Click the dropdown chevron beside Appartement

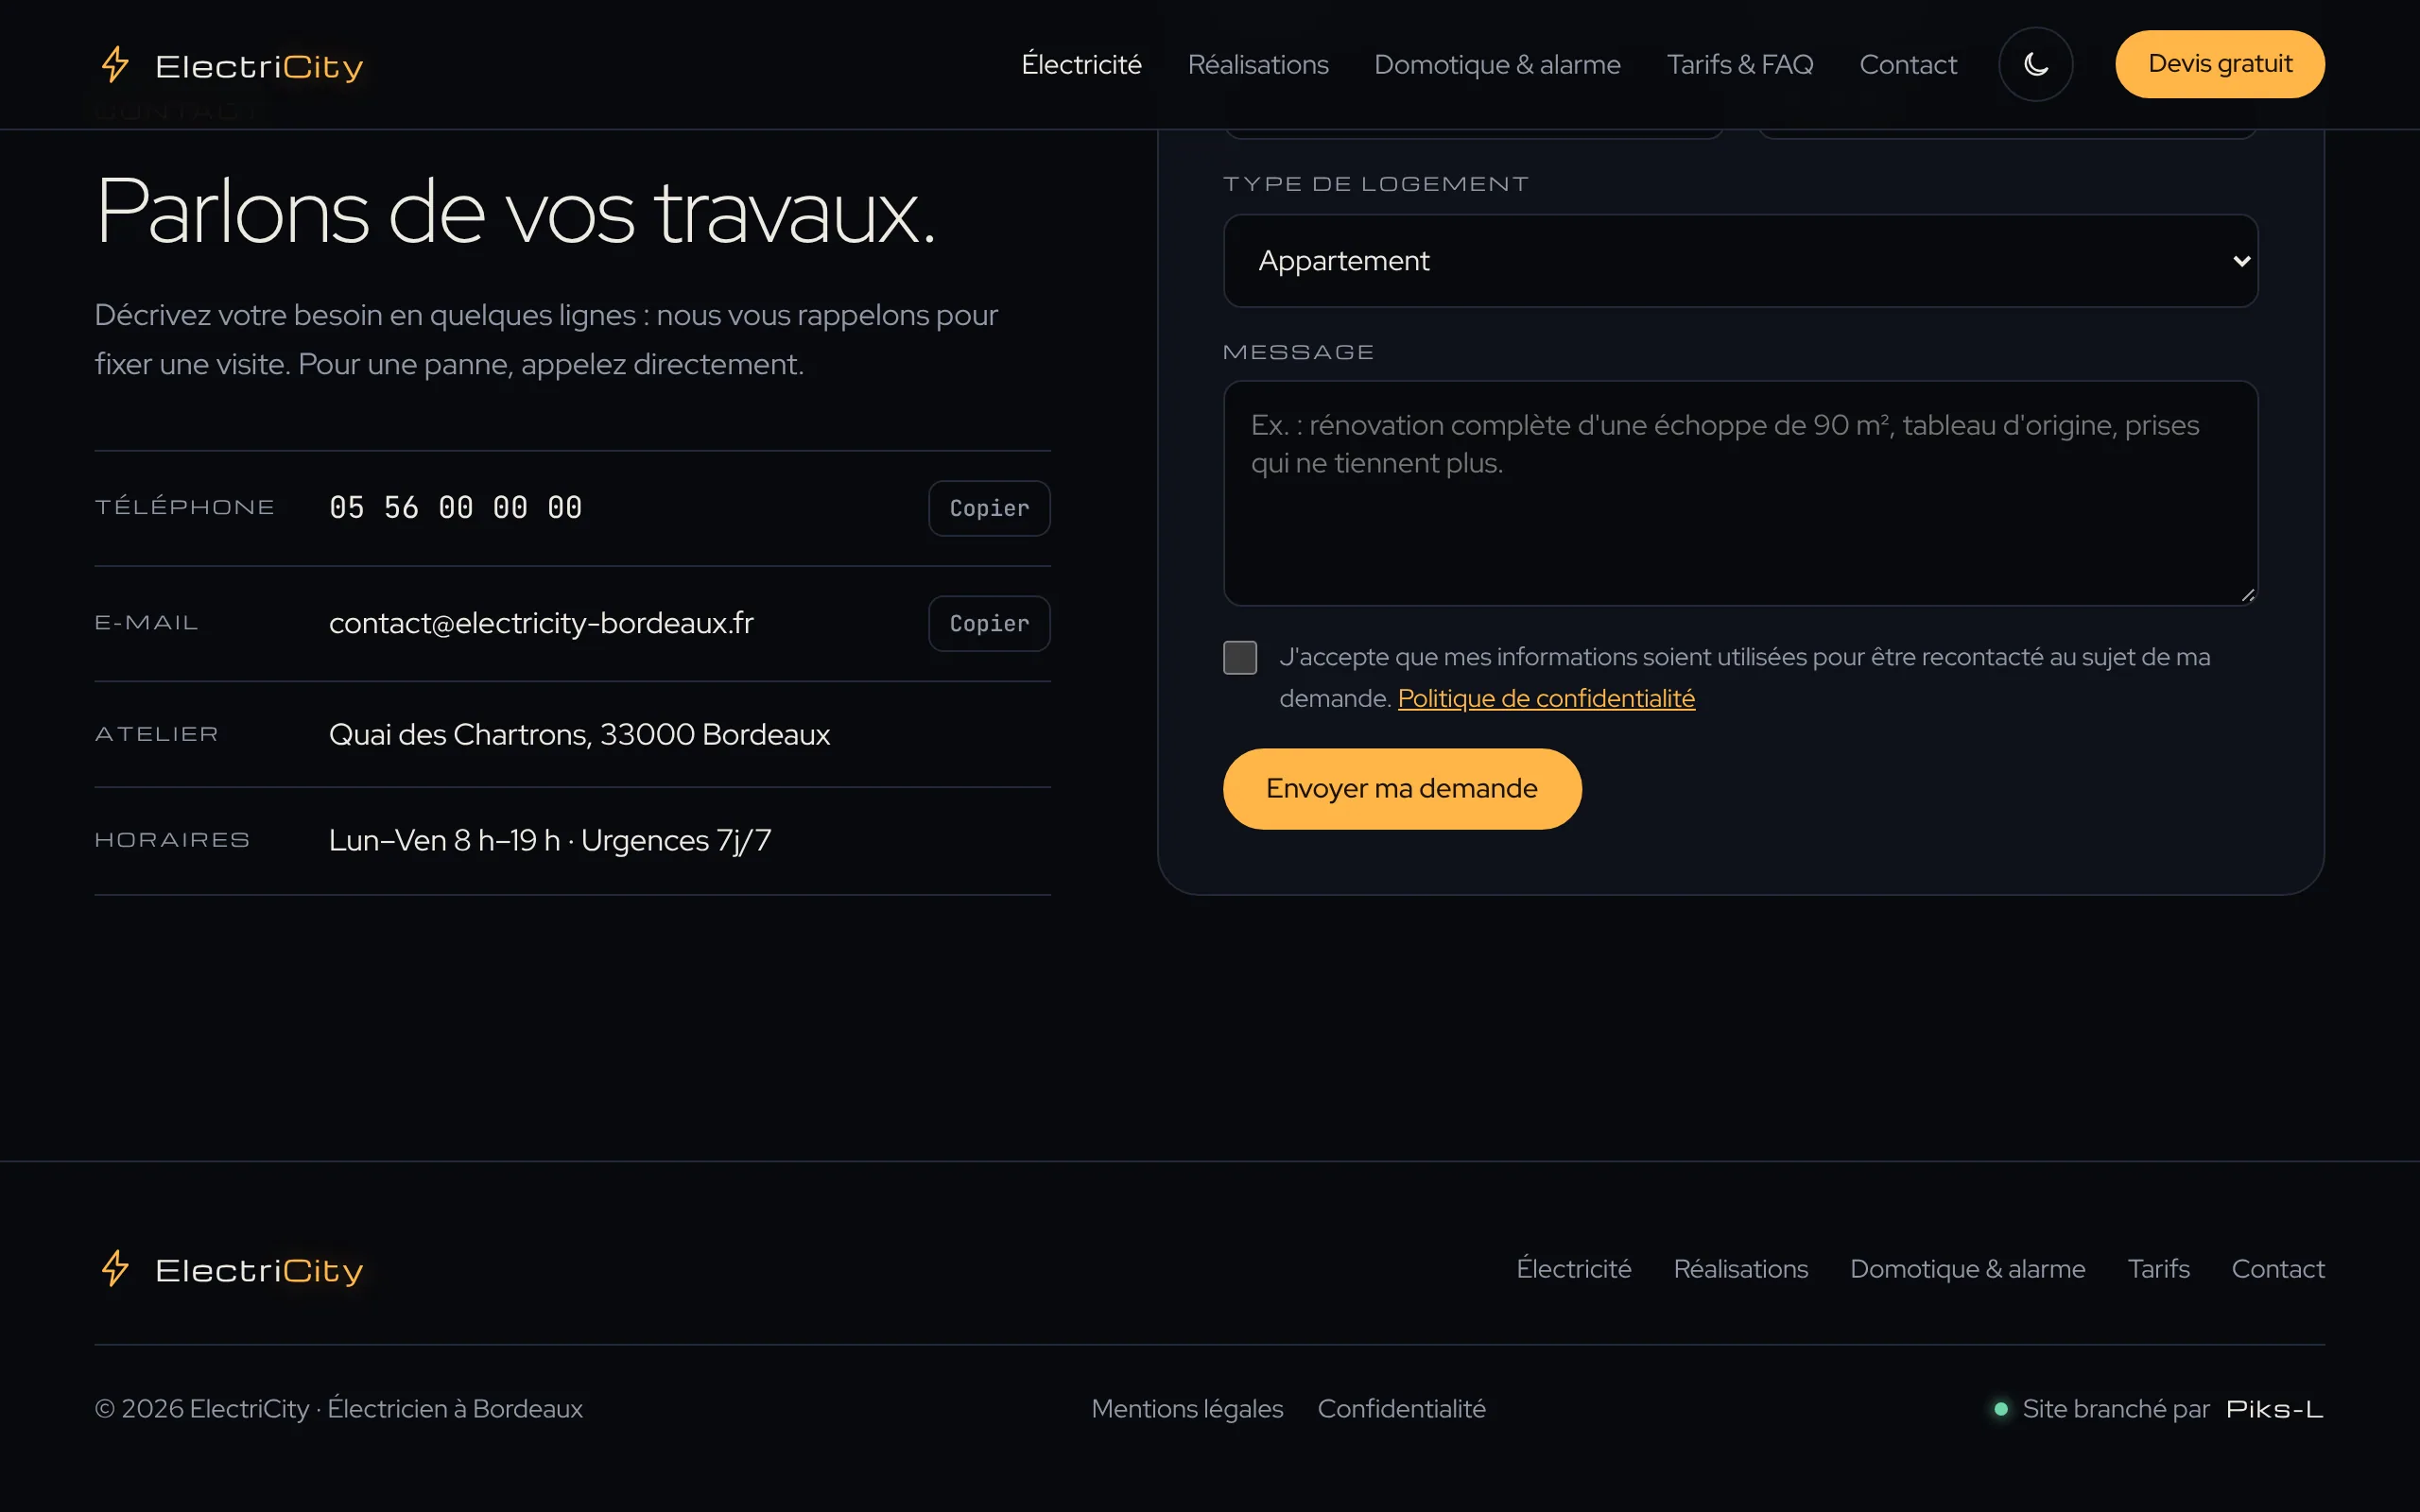[2241, 261]
